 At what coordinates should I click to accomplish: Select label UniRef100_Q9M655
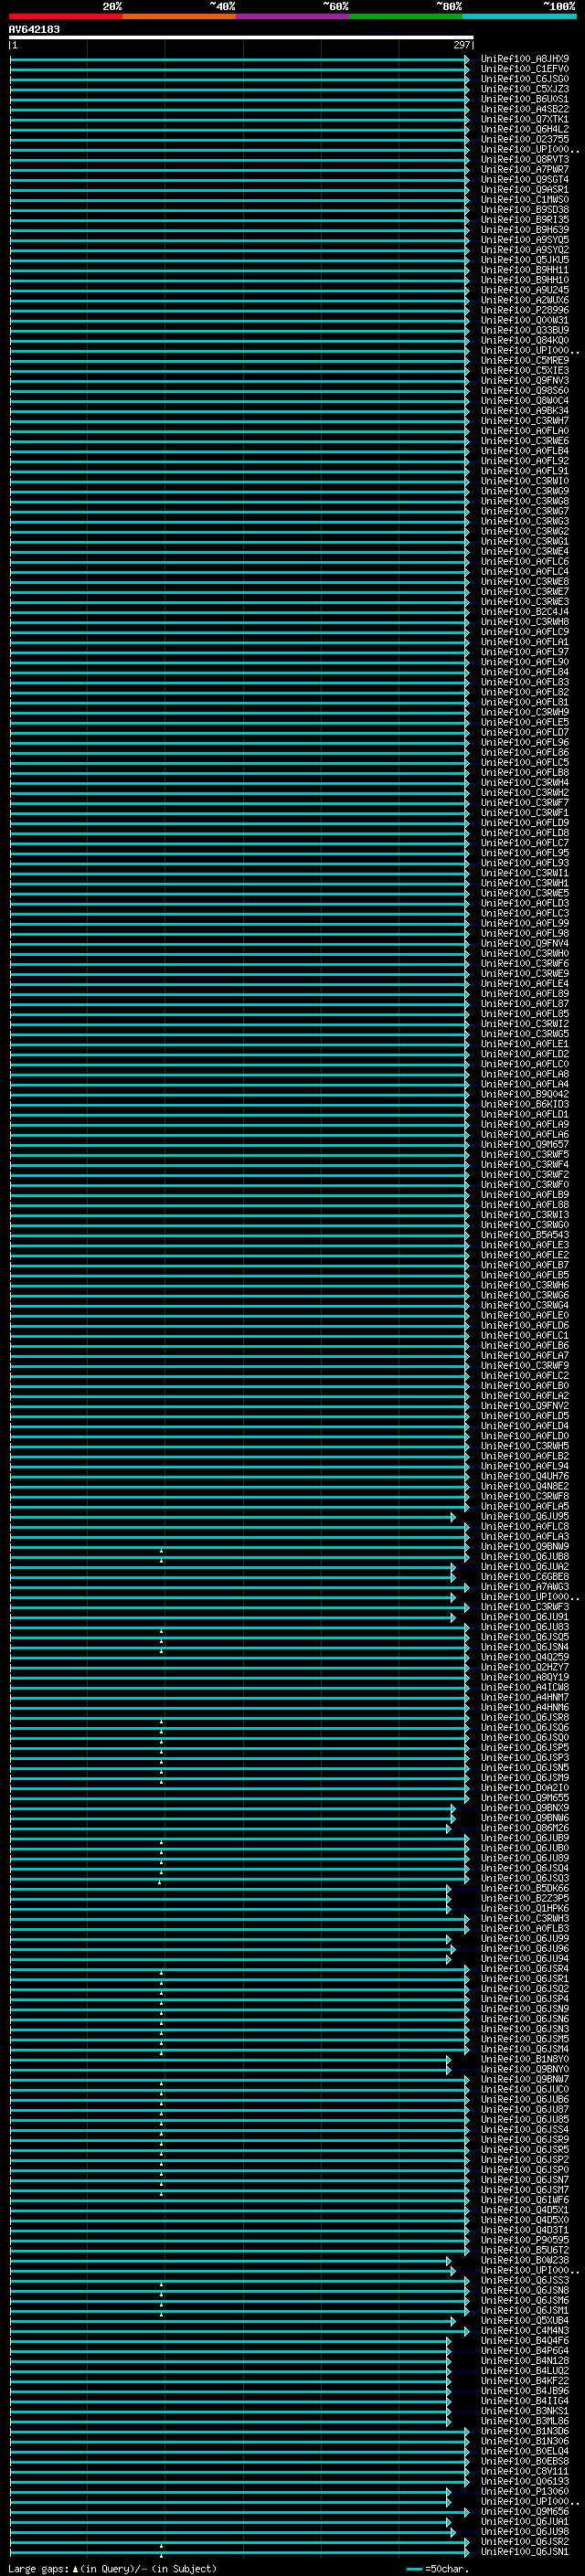pyautogui.click(x=525, y=1798)
